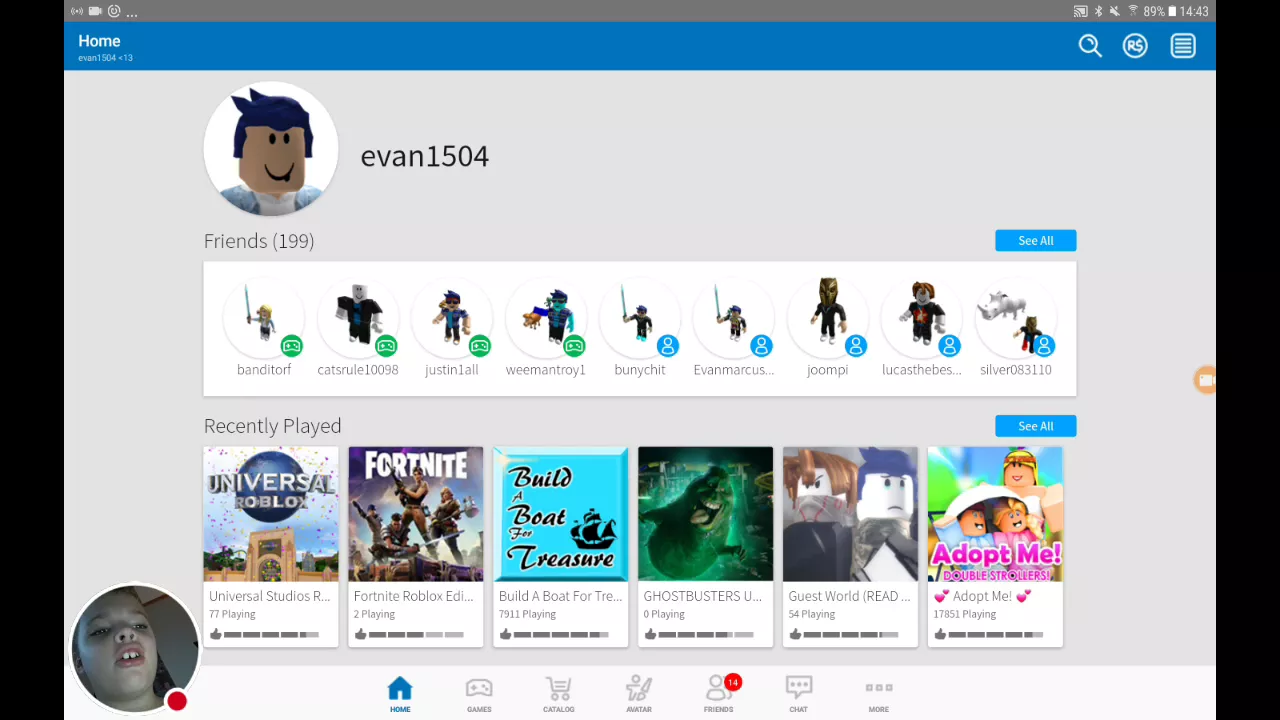
Task: Tap the battery indicator in status bar
Action: (x=1172, y=11)
